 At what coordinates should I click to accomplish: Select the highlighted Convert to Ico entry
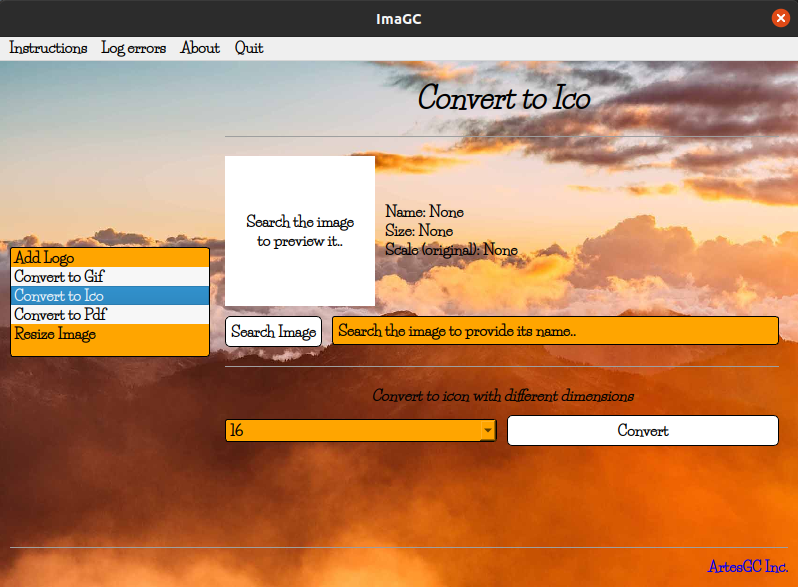[110, 296]
